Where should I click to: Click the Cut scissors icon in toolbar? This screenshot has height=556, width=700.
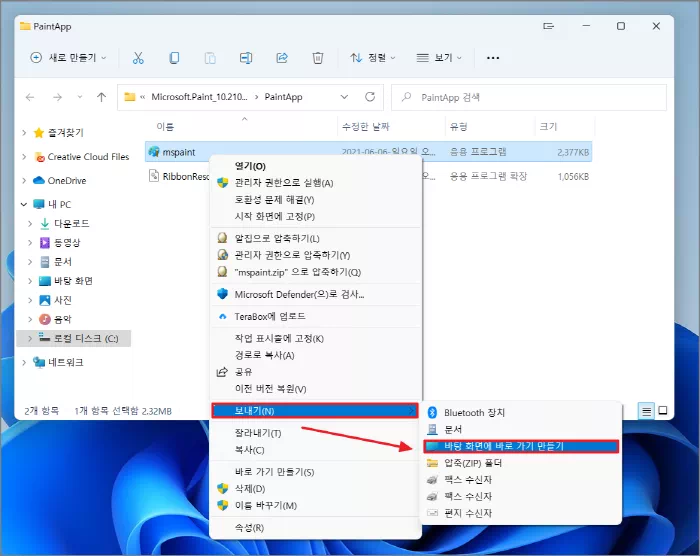[x=138, y=58]
